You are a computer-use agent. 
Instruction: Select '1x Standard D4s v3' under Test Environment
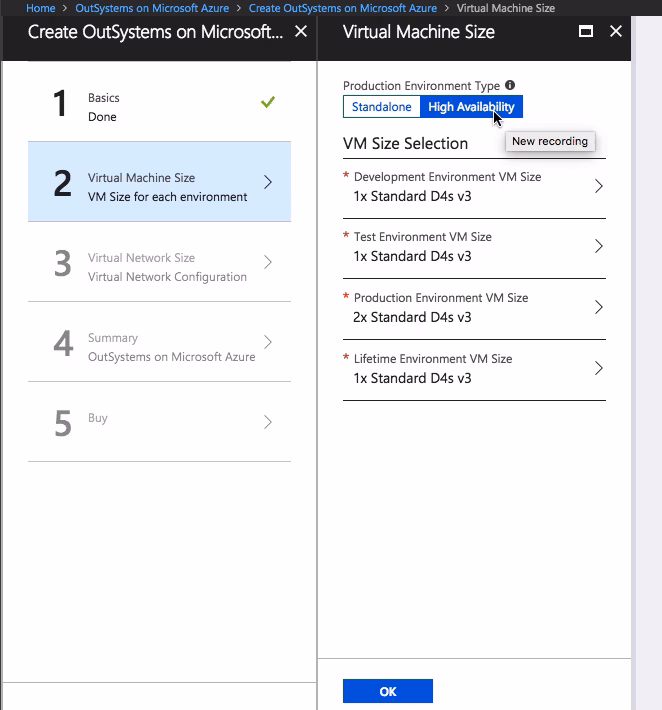[x=412, y=256]
